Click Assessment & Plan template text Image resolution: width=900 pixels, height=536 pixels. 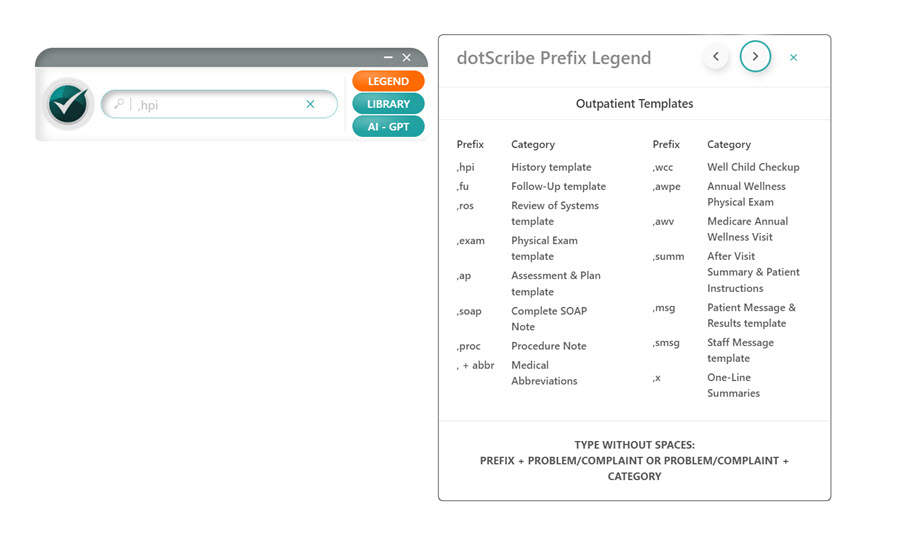click(556, 283)
